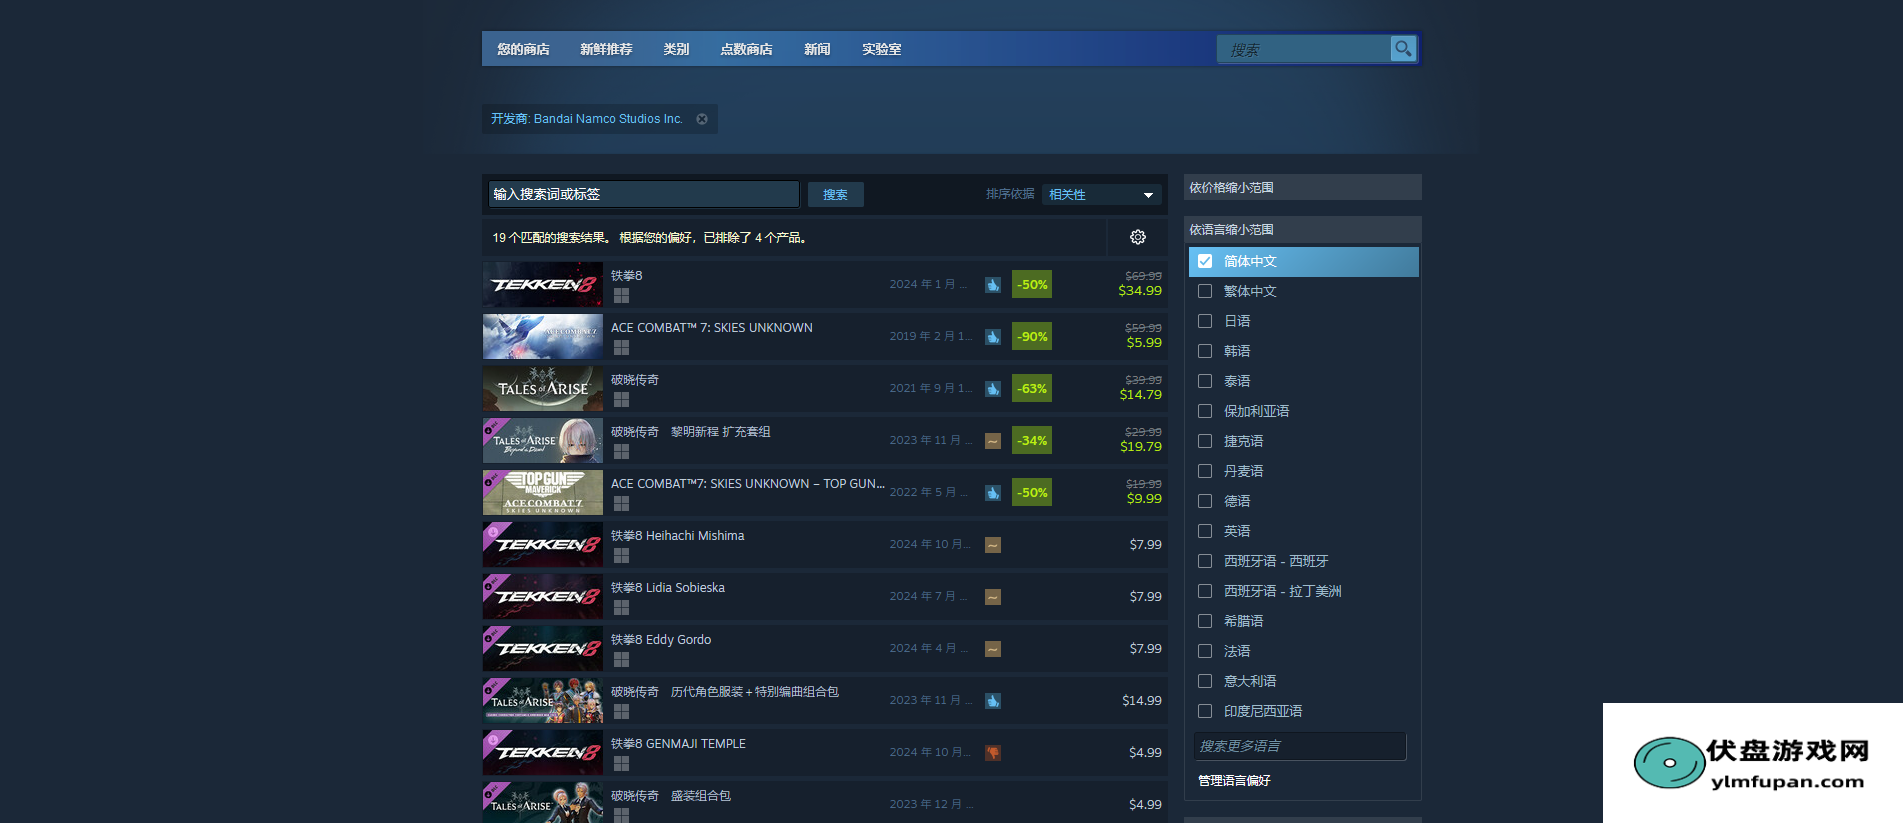Click the -34% discount badge

(1032, 441)
